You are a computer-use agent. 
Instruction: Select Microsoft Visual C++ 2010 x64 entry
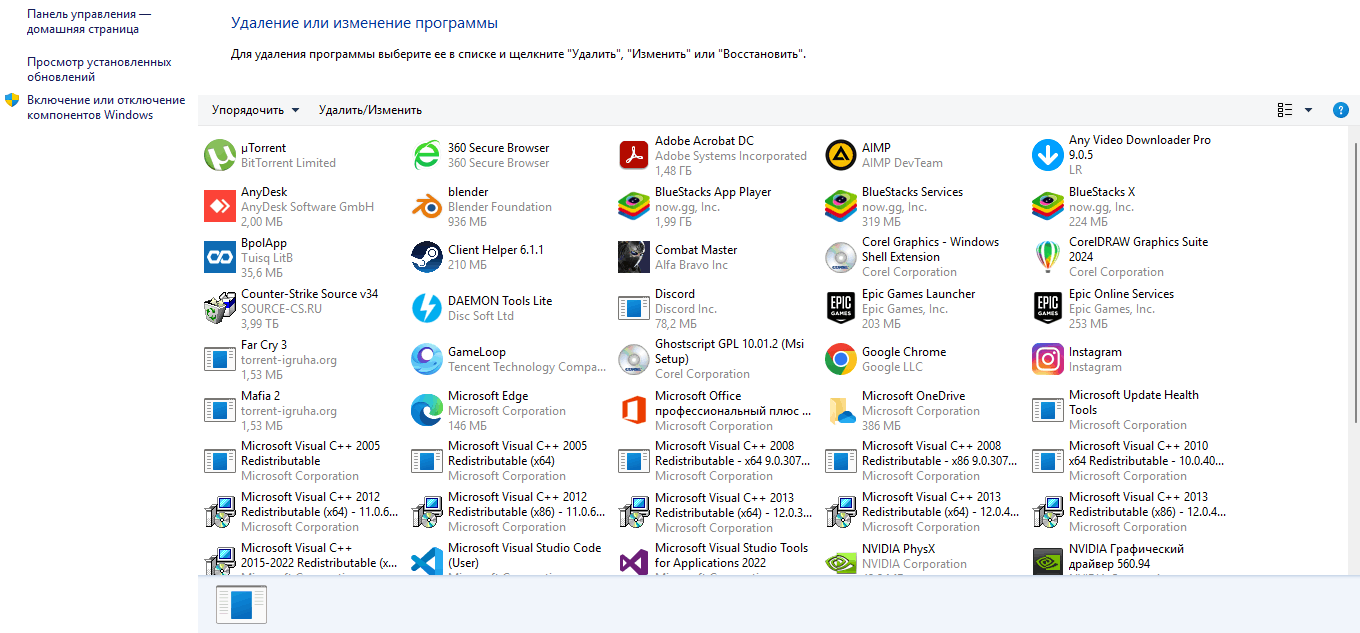pyautogui.click(x=1128, y=461)
